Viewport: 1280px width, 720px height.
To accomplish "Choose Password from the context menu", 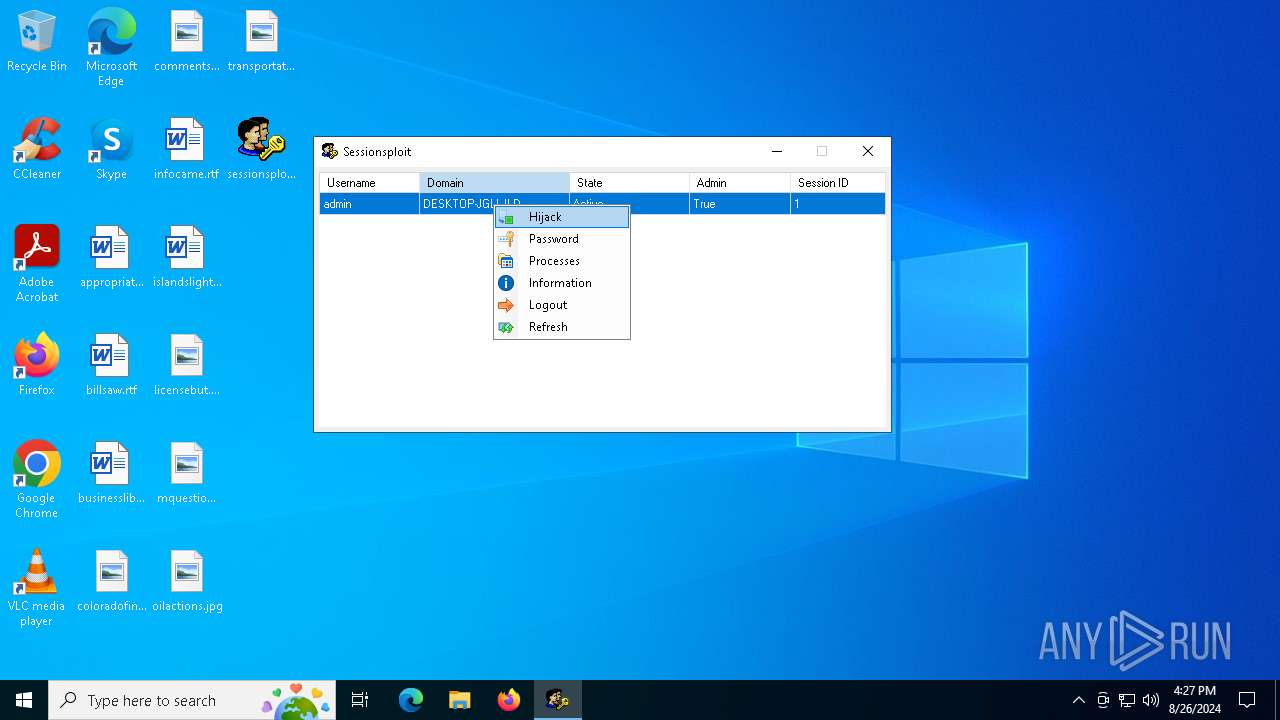I will point(562,239).
